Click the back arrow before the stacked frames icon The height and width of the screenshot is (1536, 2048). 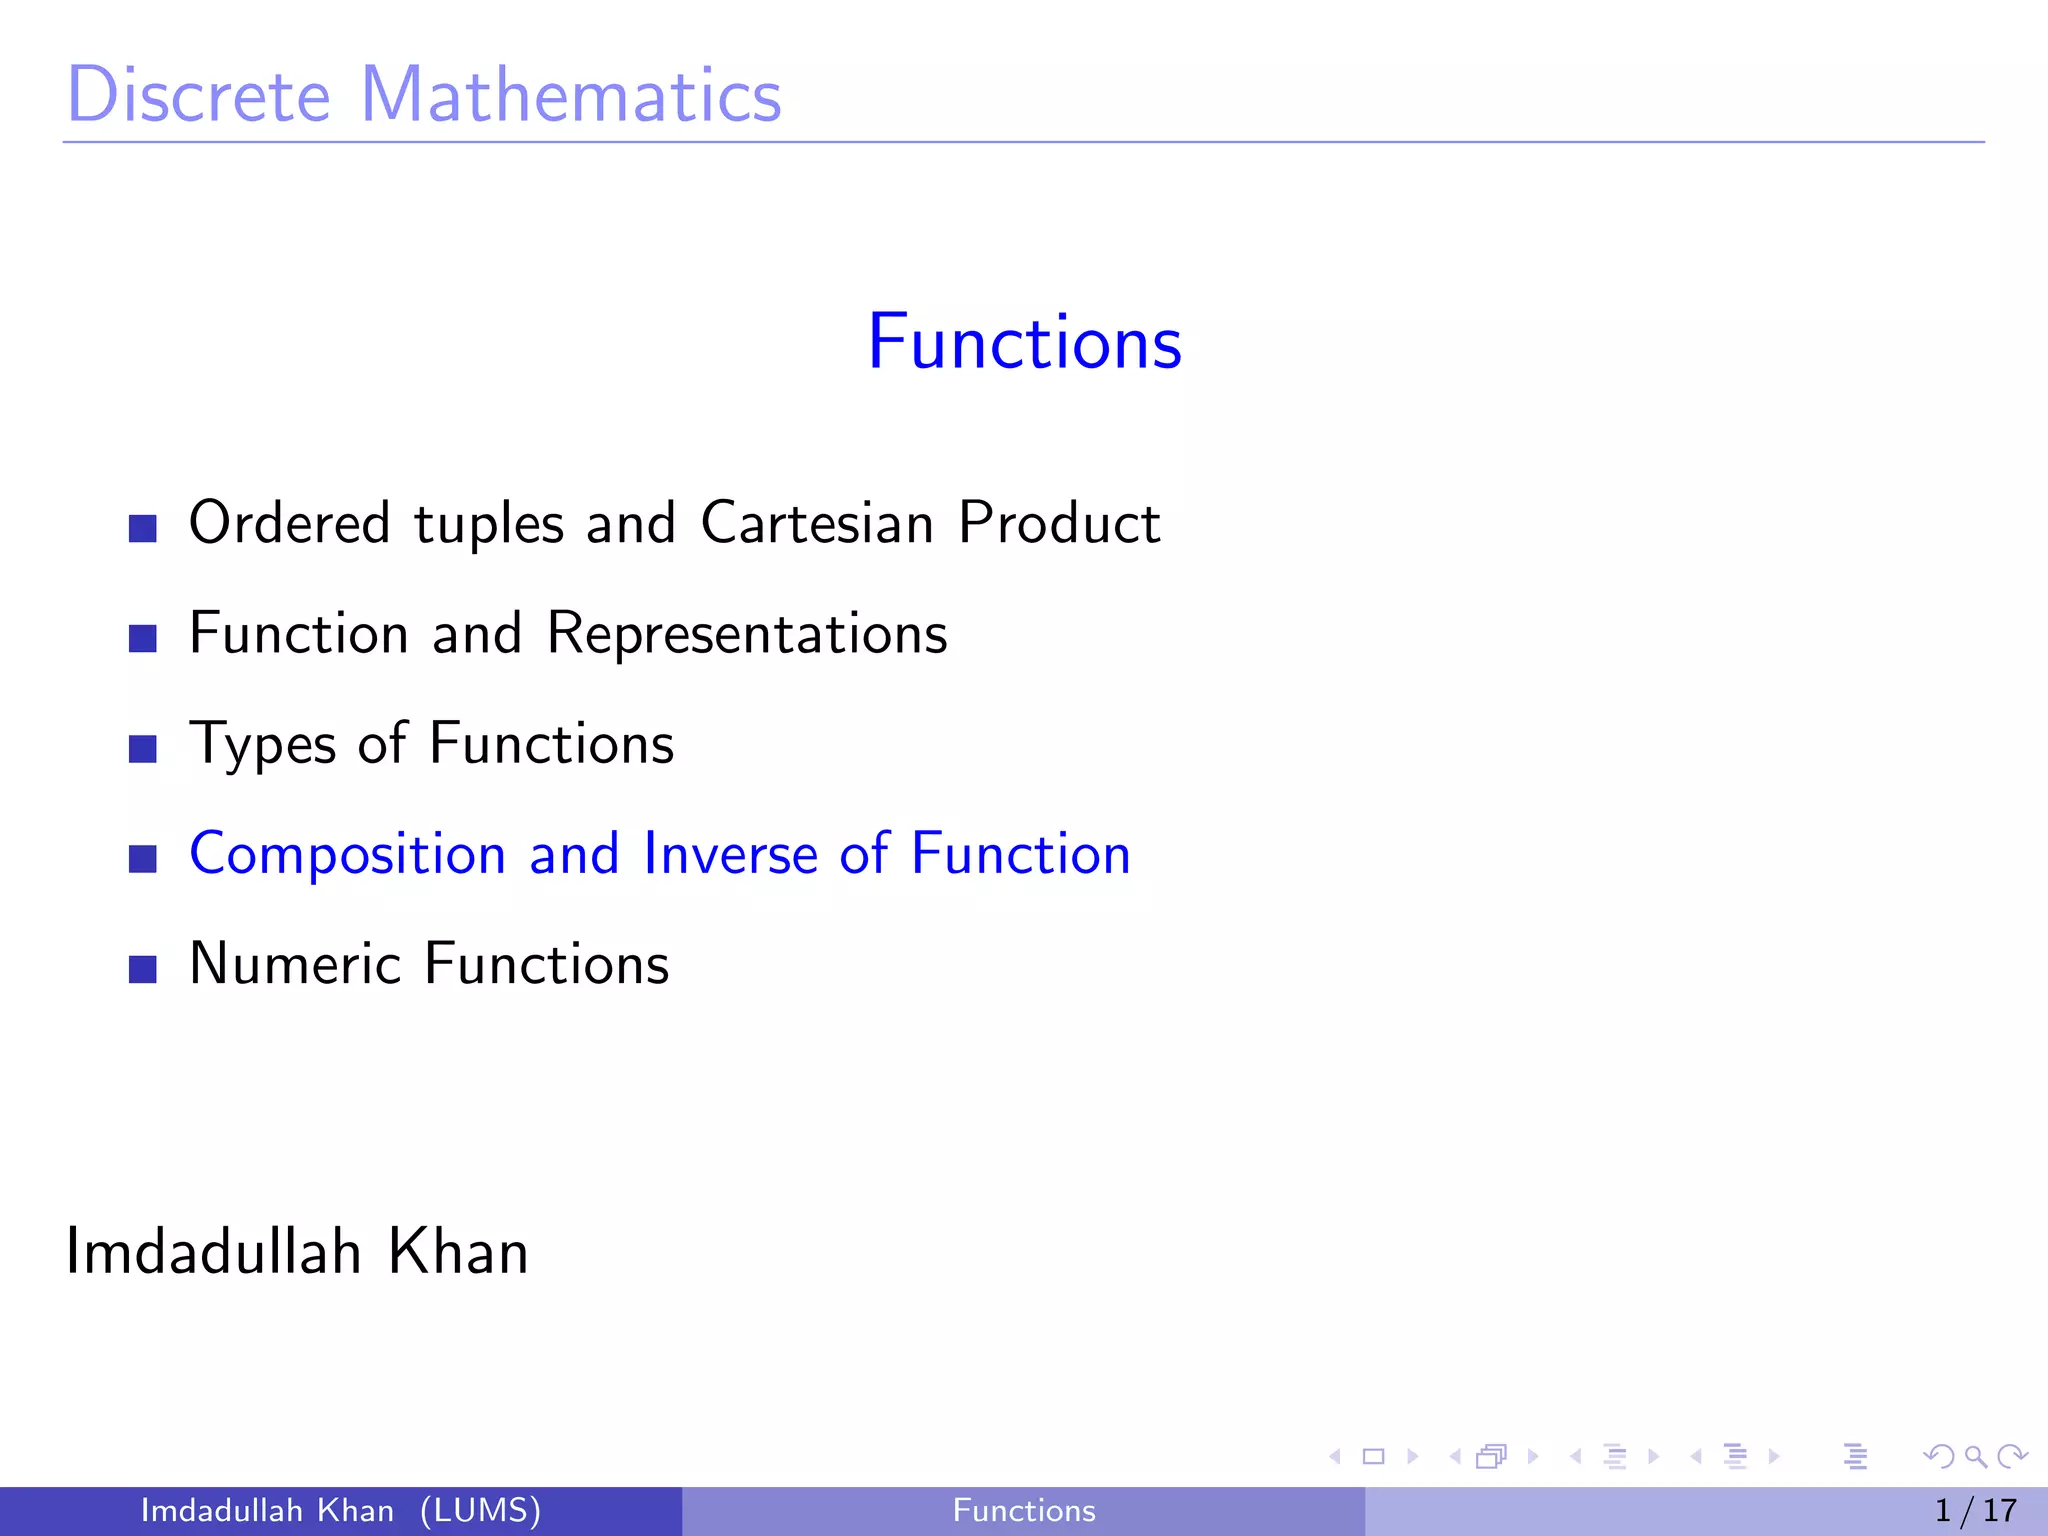[x=1455, y=1457]
